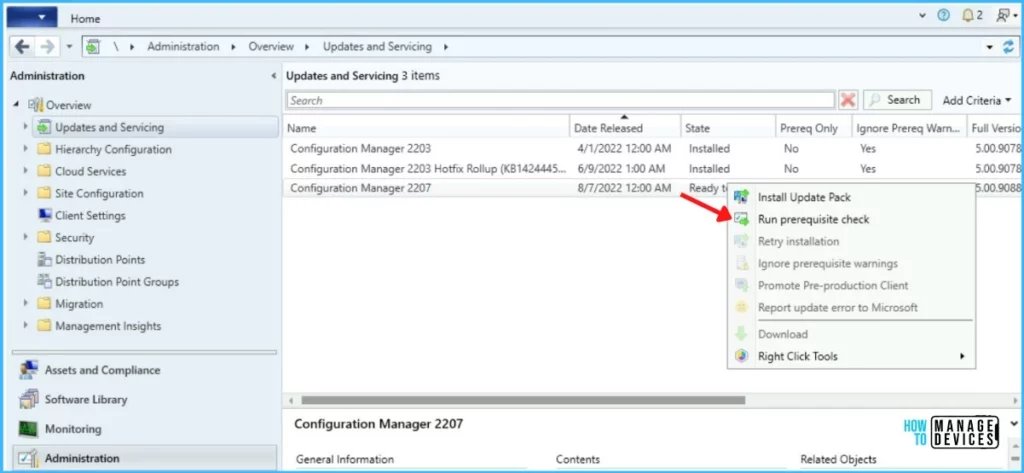Sort by Date Released column header
Image resolution: width=1024 pixels, height=473 pixels.
(625, 128)
